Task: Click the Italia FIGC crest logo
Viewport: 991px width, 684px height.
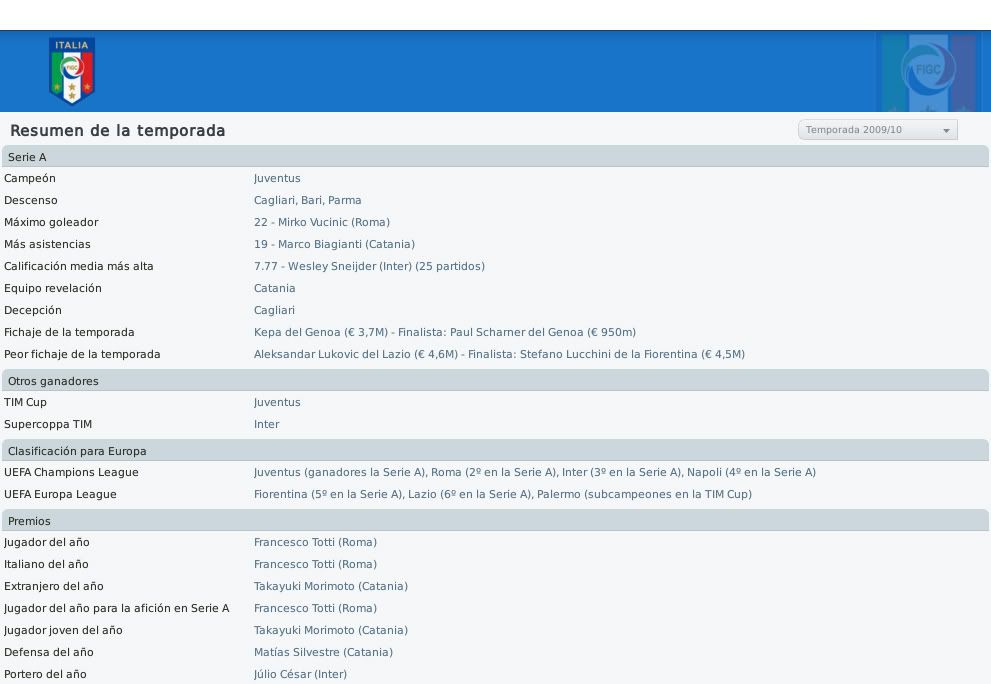Action: pos(72,70)
